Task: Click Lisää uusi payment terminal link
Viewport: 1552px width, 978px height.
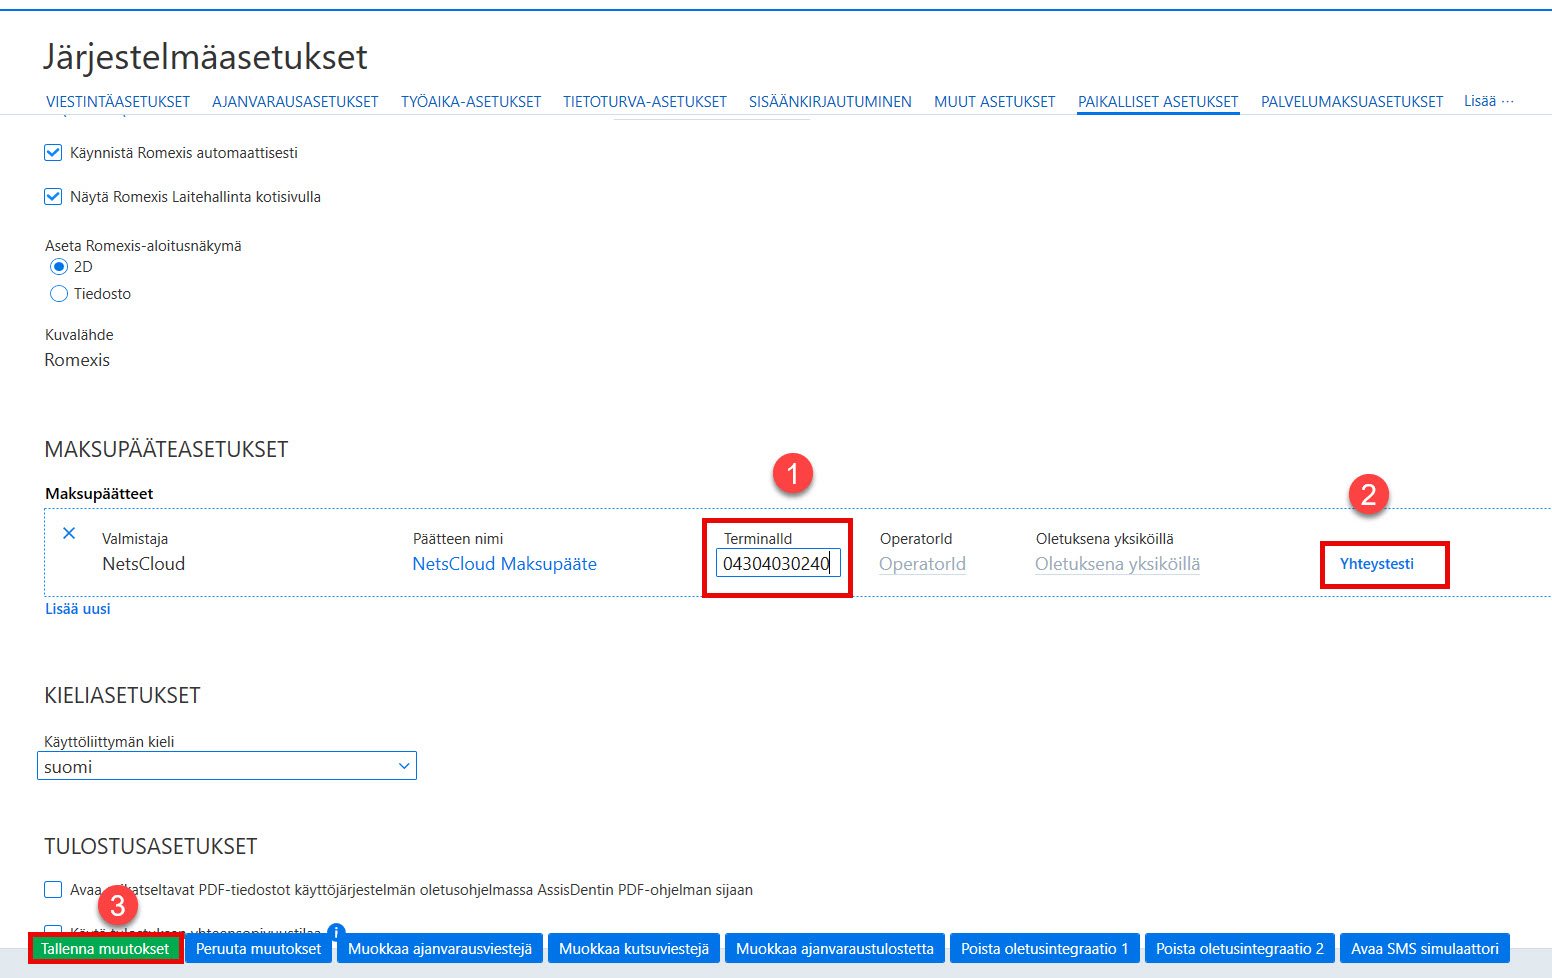Action: 78,609
